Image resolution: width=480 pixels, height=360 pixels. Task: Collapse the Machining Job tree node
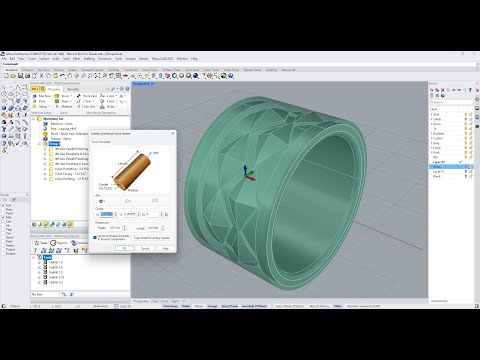click(33, 119)
